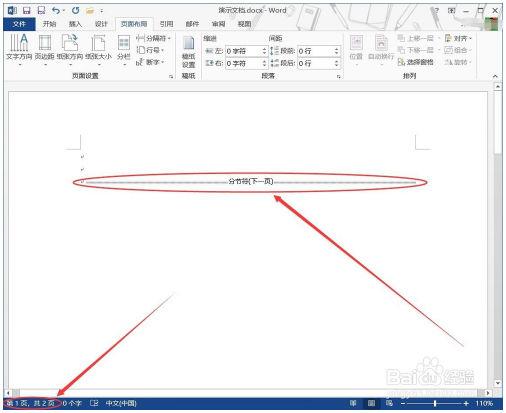Click the Columns (分栏) icon
The width and height of the screenshot is (506, 413).
[124, 49]
